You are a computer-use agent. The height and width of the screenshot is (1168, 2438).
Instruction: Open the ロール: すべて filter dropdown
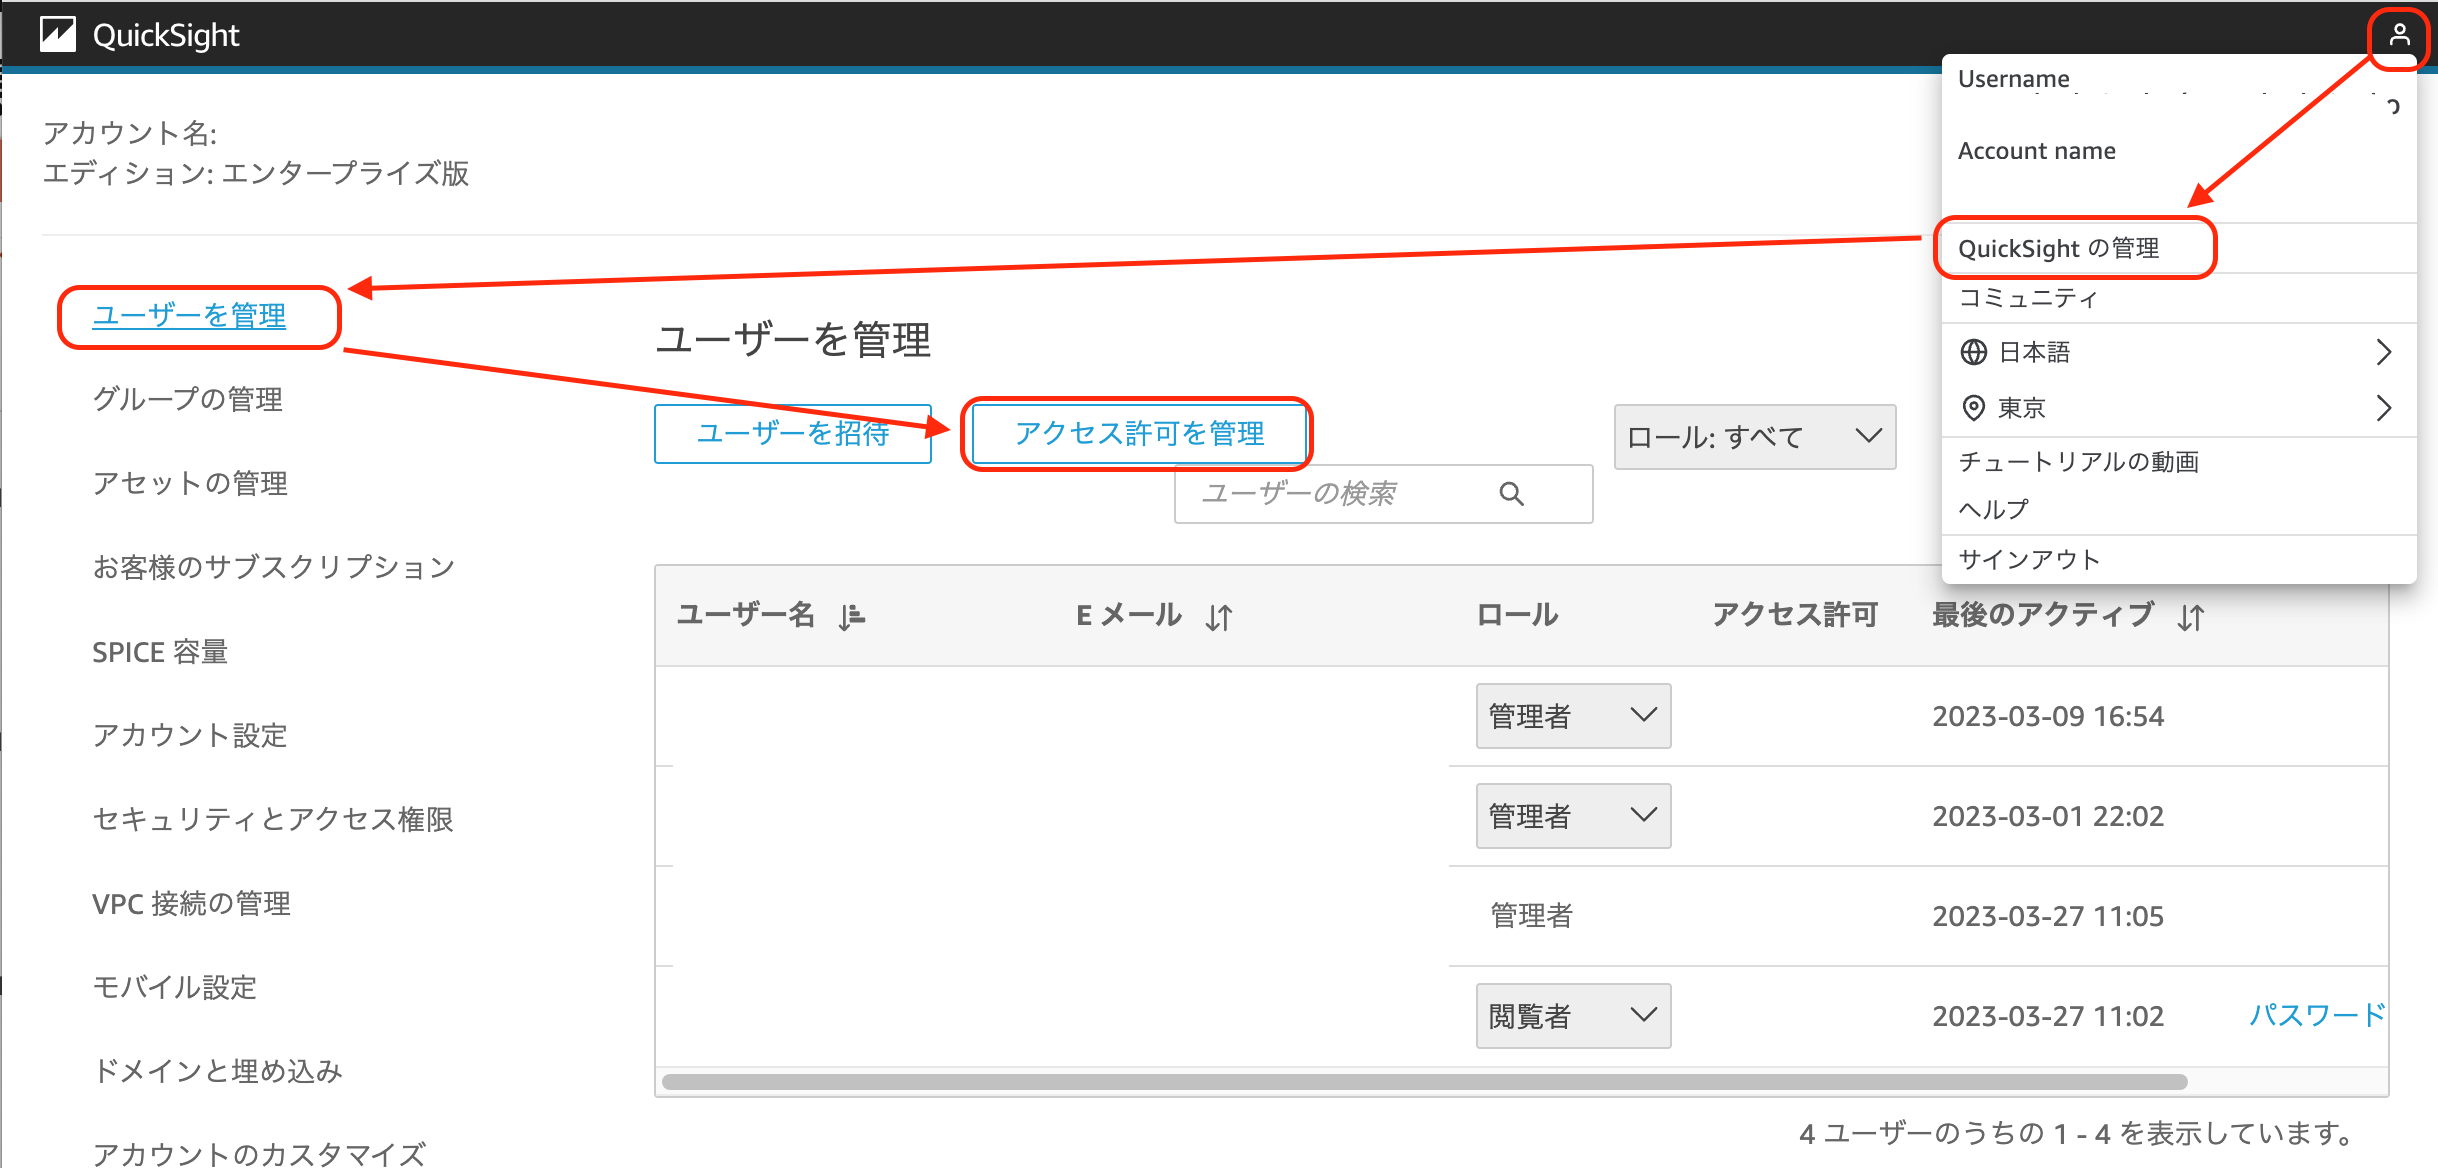tap(1754, 437)
